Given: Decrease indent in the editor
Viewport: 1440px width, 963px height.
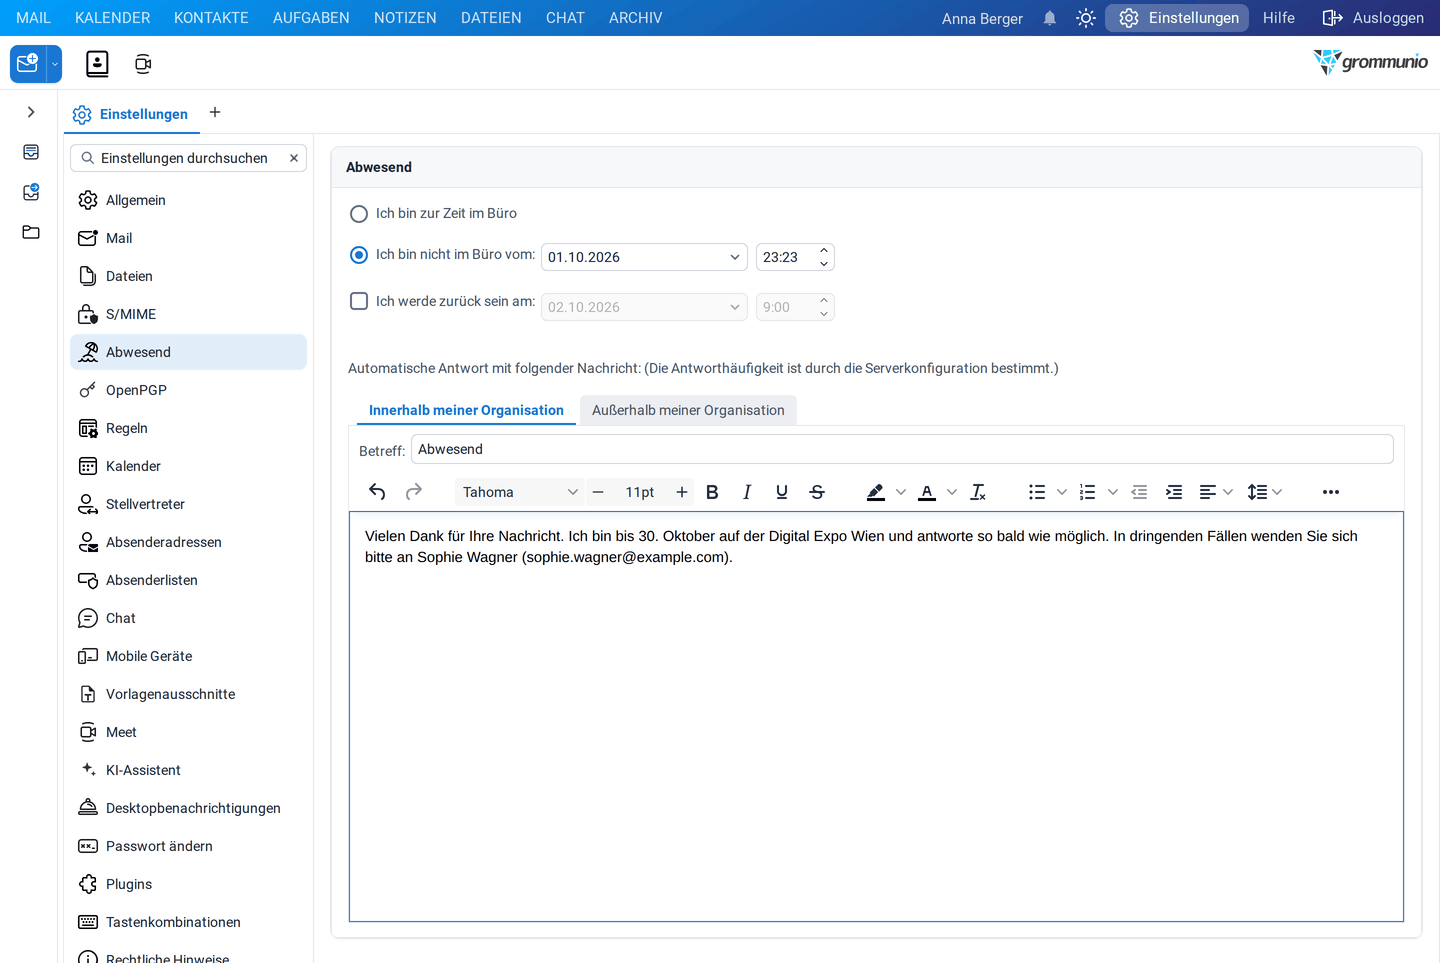Looking at the screenshot, I should coord(1139,492).
